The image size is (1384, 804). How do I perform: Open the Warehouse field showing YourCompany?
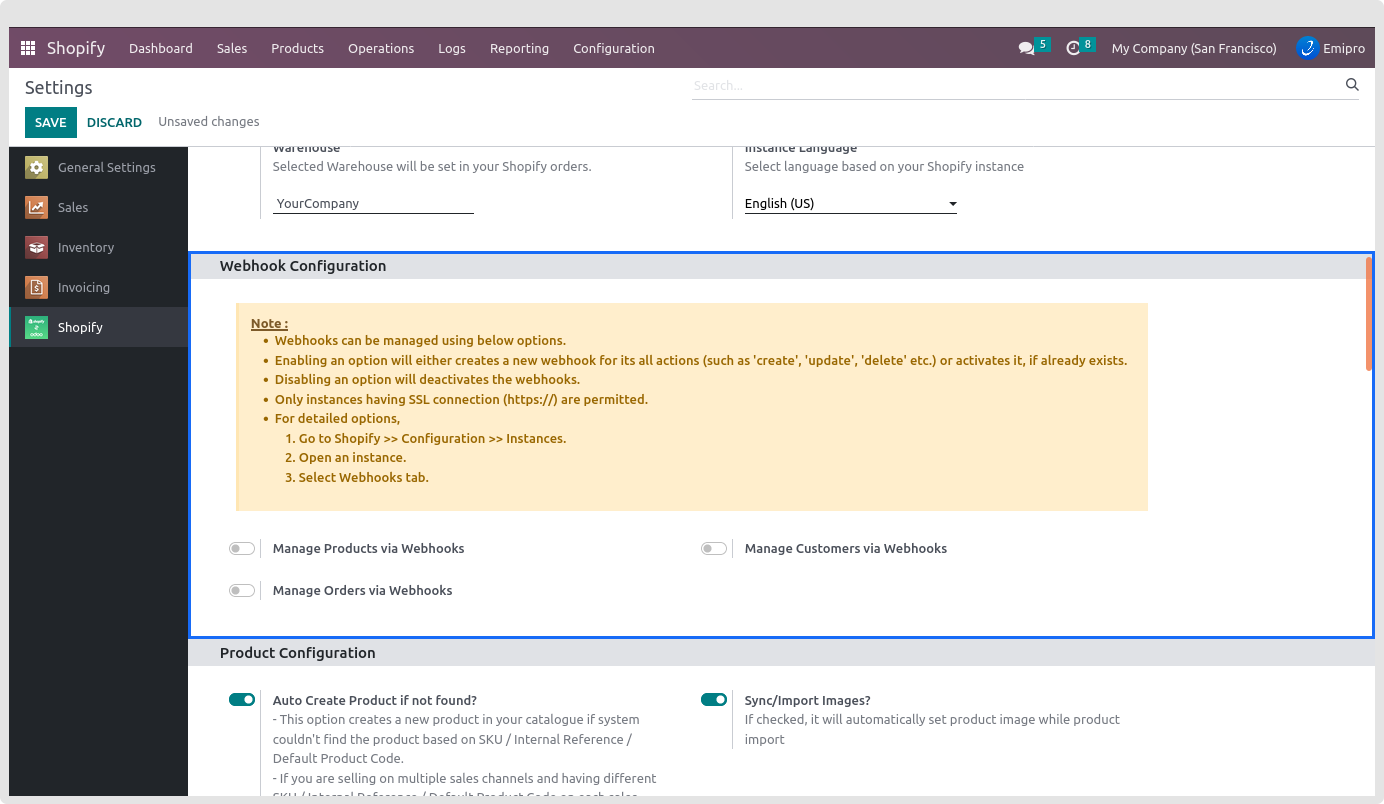pyautogui.click(x=373, y=203)
